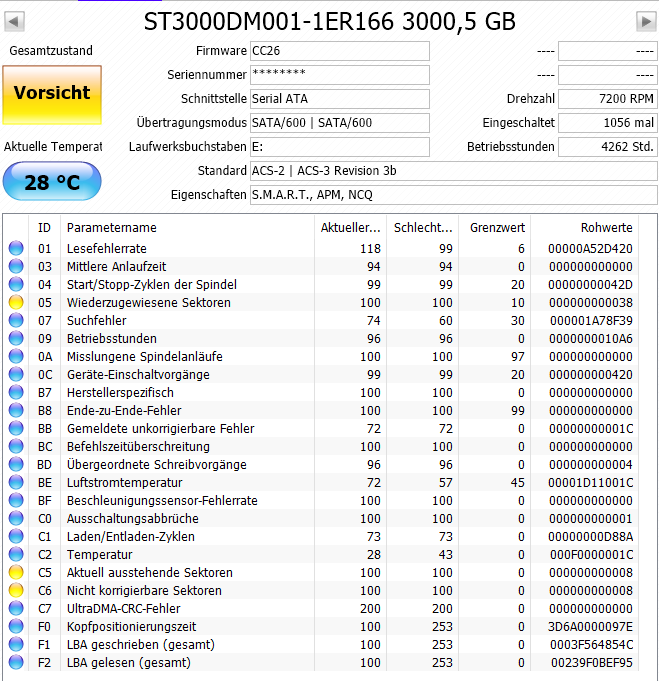Click blue status icon for Beschleunigungssensor-Fehlerrate
659x681 pixels.
pyautogui.click(x=16, y=500)
